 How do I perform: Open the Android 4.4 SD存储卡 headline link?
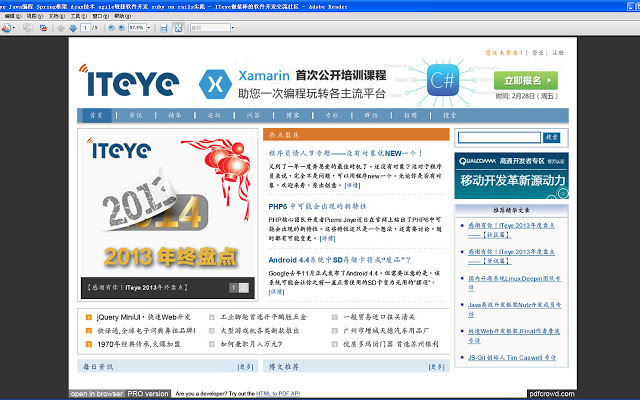point(340,260)
